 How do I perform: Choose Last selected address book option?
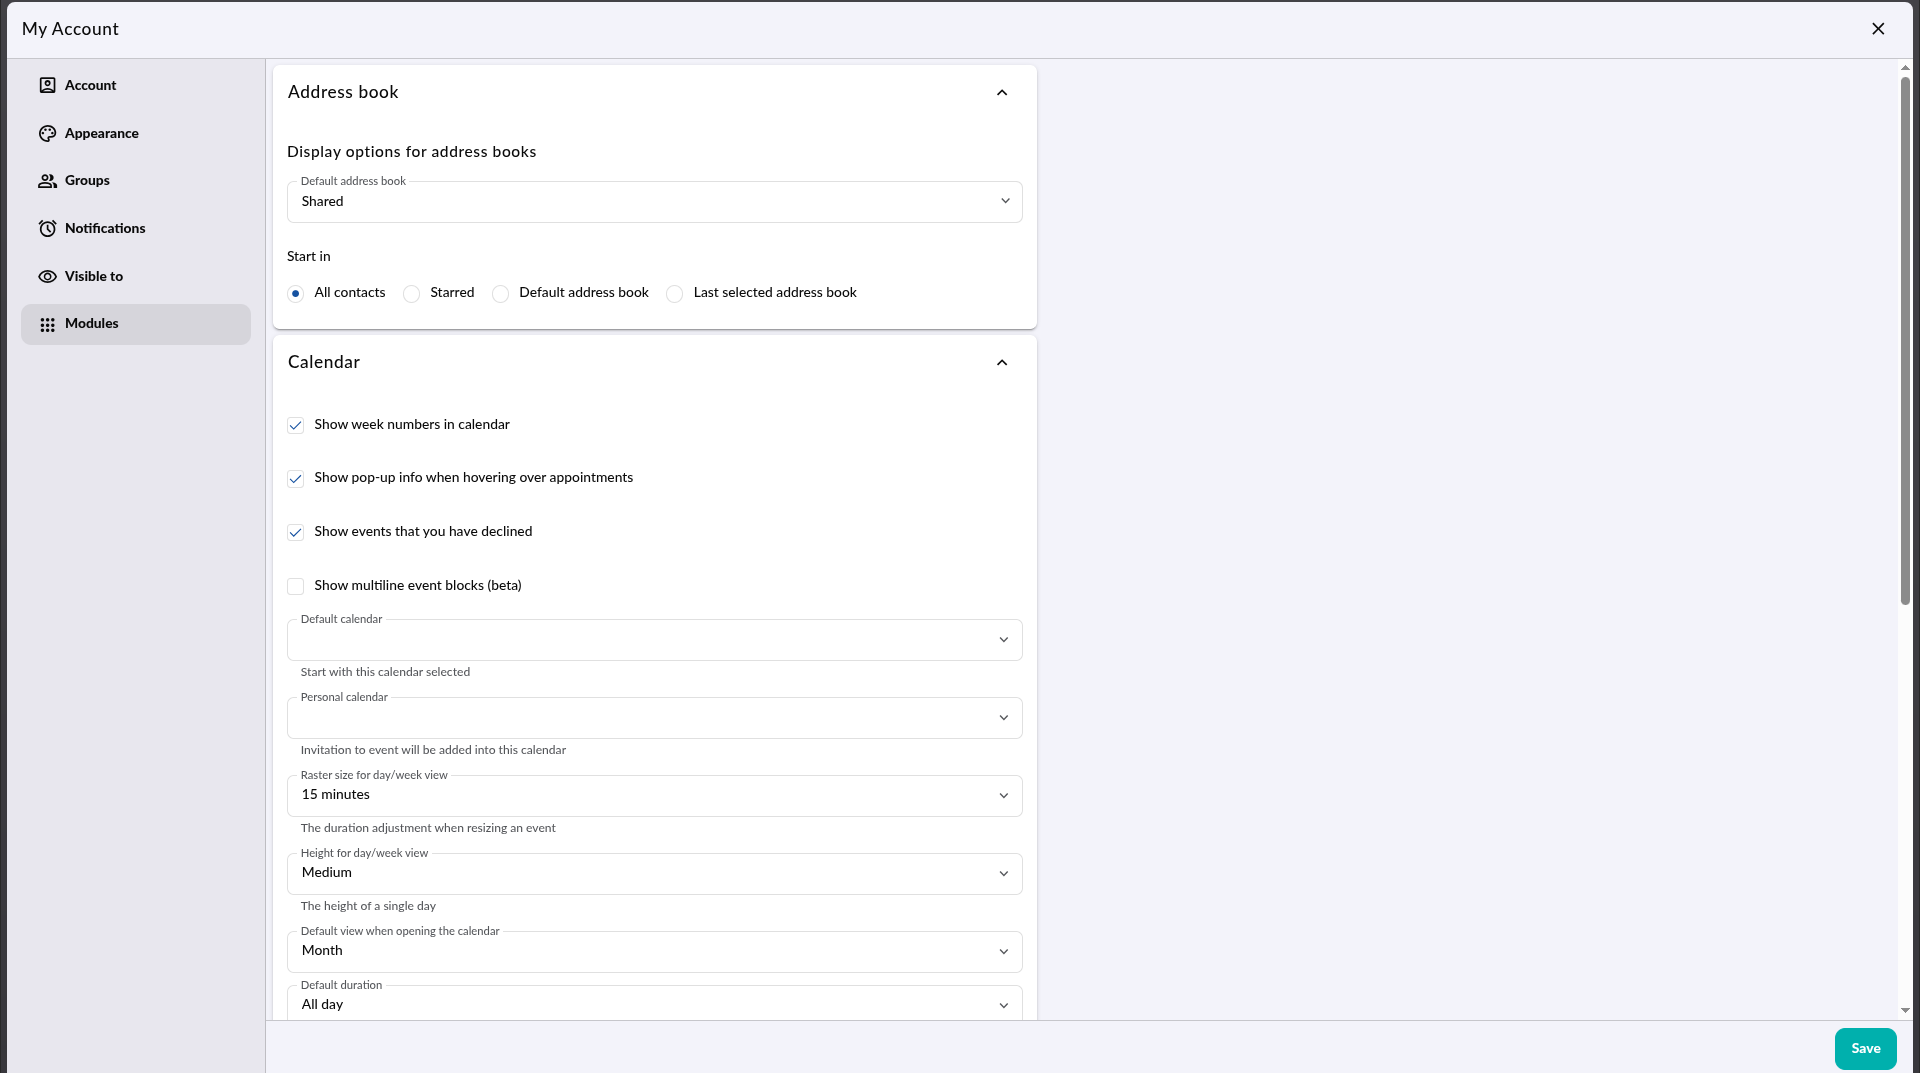[x=675, y=294]
